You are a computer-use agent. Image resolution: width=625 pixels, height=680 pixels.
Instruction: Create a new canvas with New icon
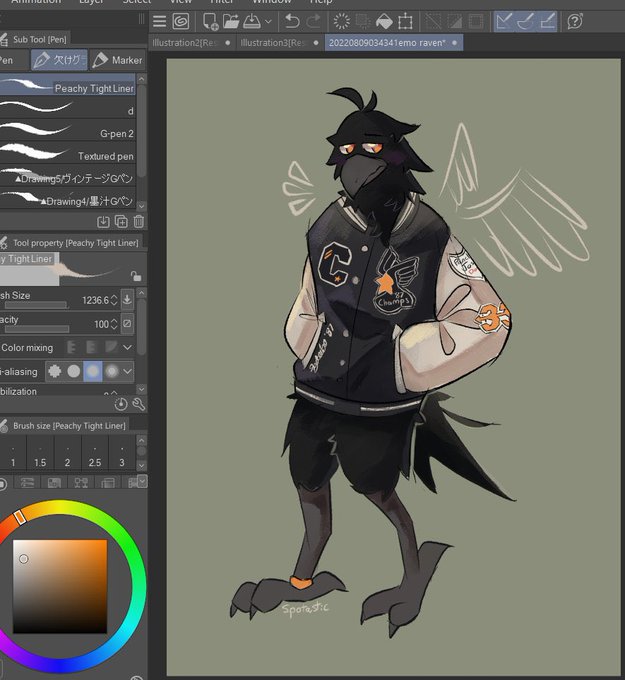click(x=211, y=21)
